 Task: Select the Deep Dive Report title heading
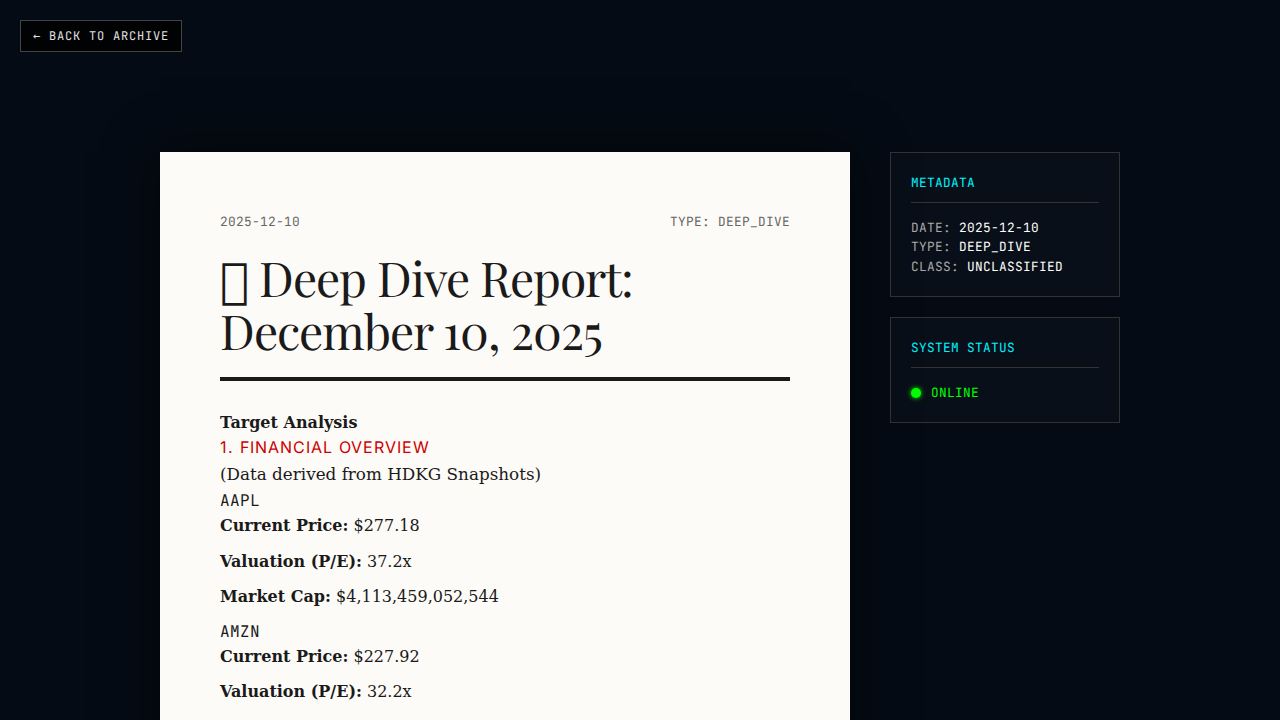(426, 306)
